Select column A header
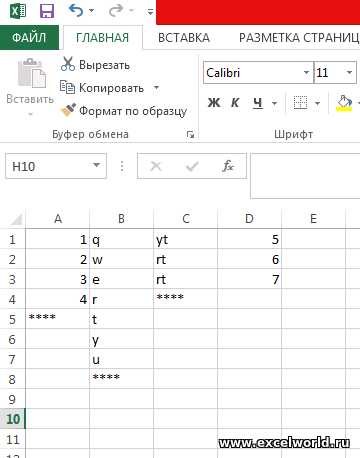Viewport: 360px width, 458px height. tap(58, 219)
